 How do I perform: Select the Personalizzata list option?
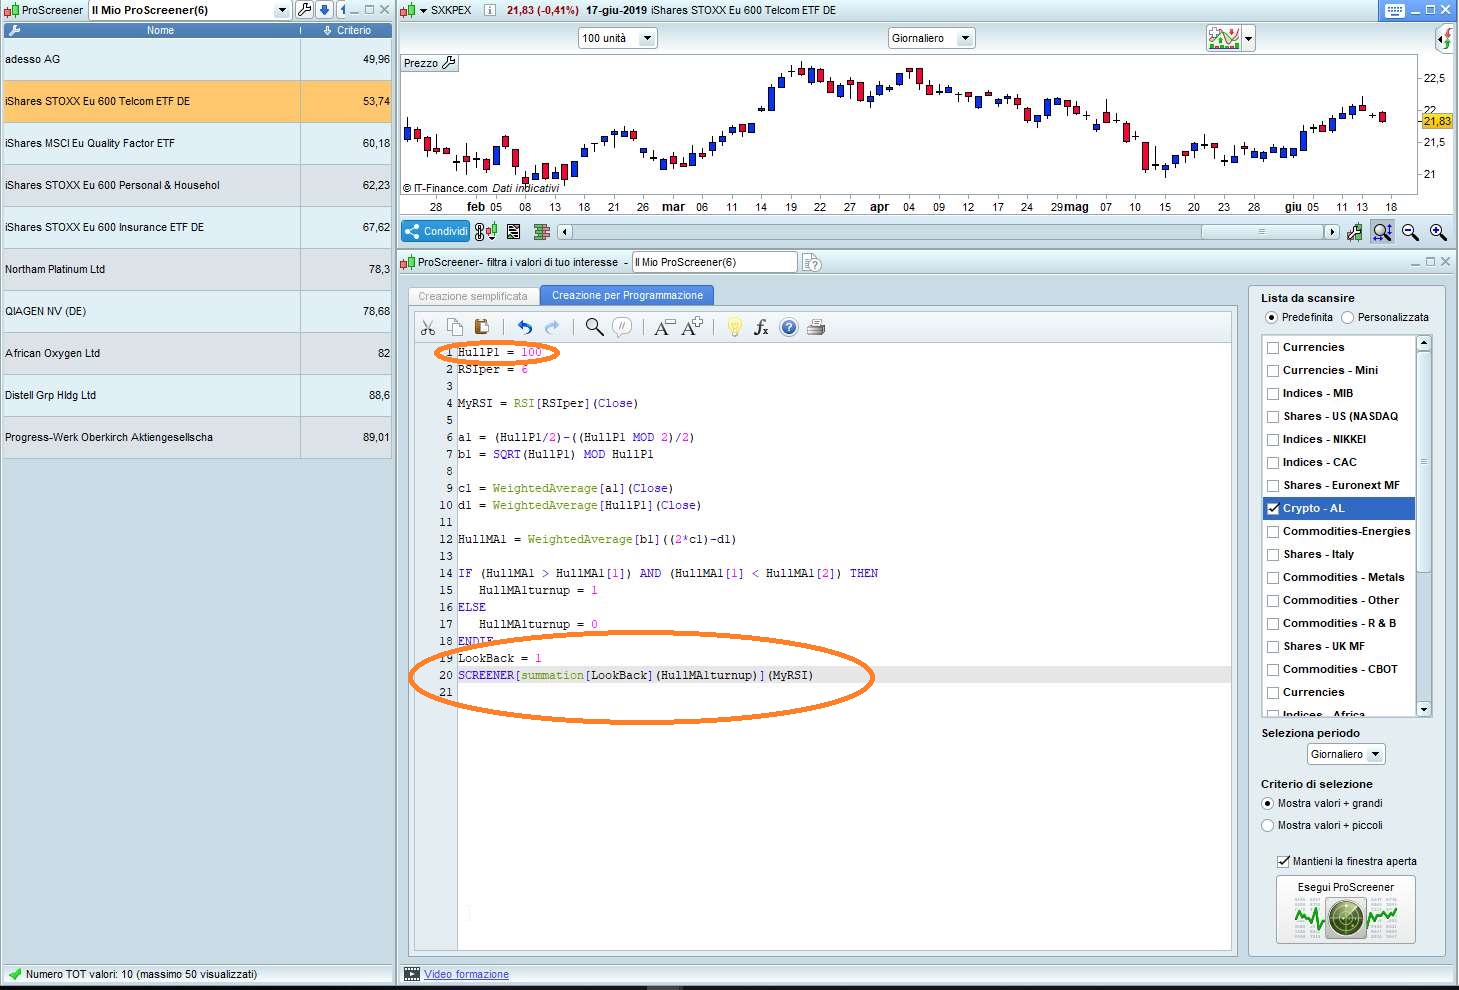pos(1348,318)
